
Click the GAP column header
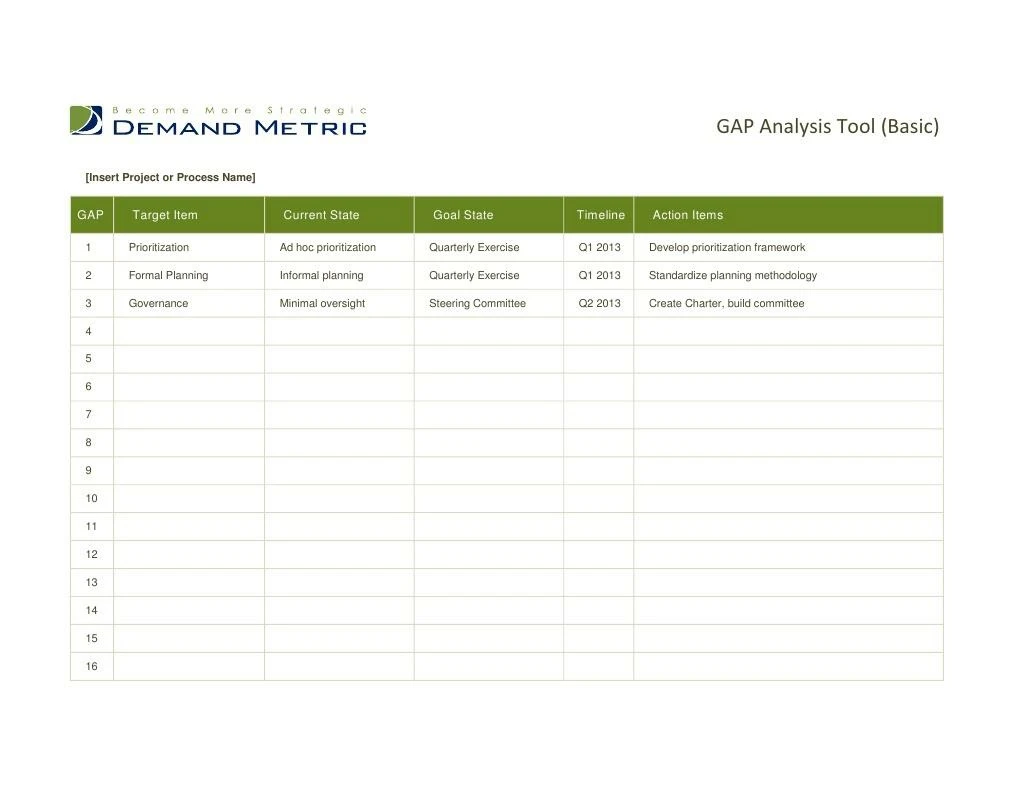click(90, 214)
